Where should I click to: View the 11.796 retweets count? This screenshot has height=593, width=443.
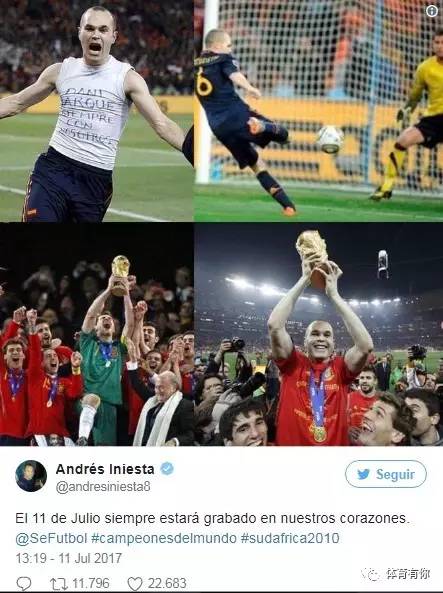coord(91,583)
